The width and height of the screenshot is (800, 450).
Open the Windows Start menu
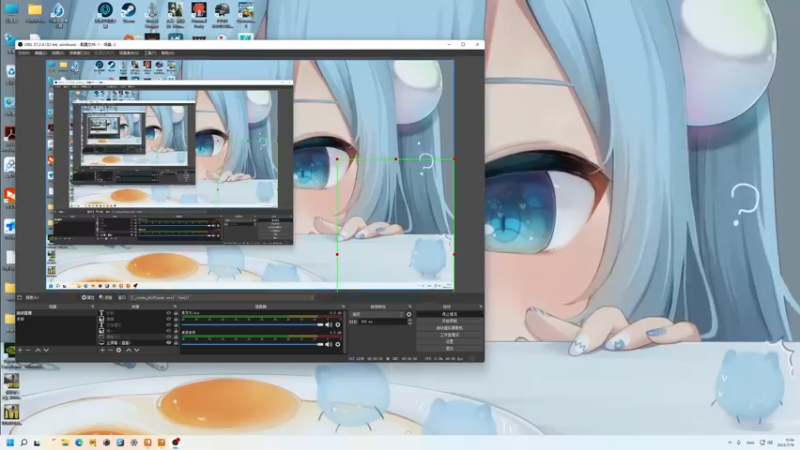pyautogui.click(x=10, y=442)
